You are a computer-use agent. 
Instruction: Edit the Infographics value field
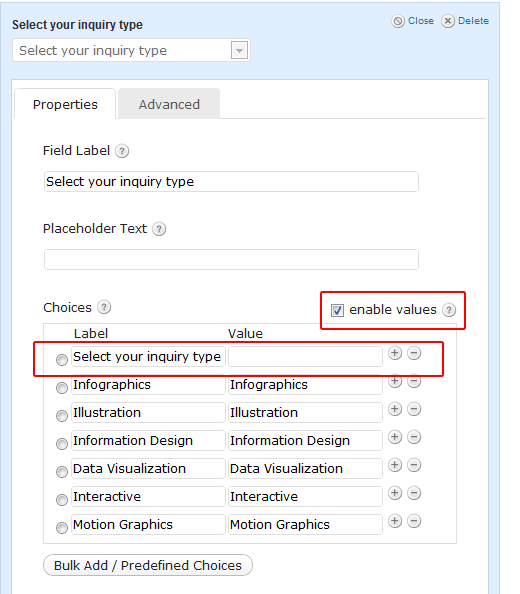(x=305, y=385)
